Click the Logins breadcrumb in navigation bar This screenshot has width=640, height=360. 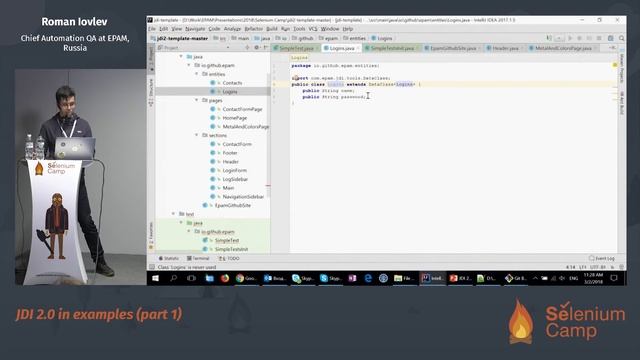382,38
